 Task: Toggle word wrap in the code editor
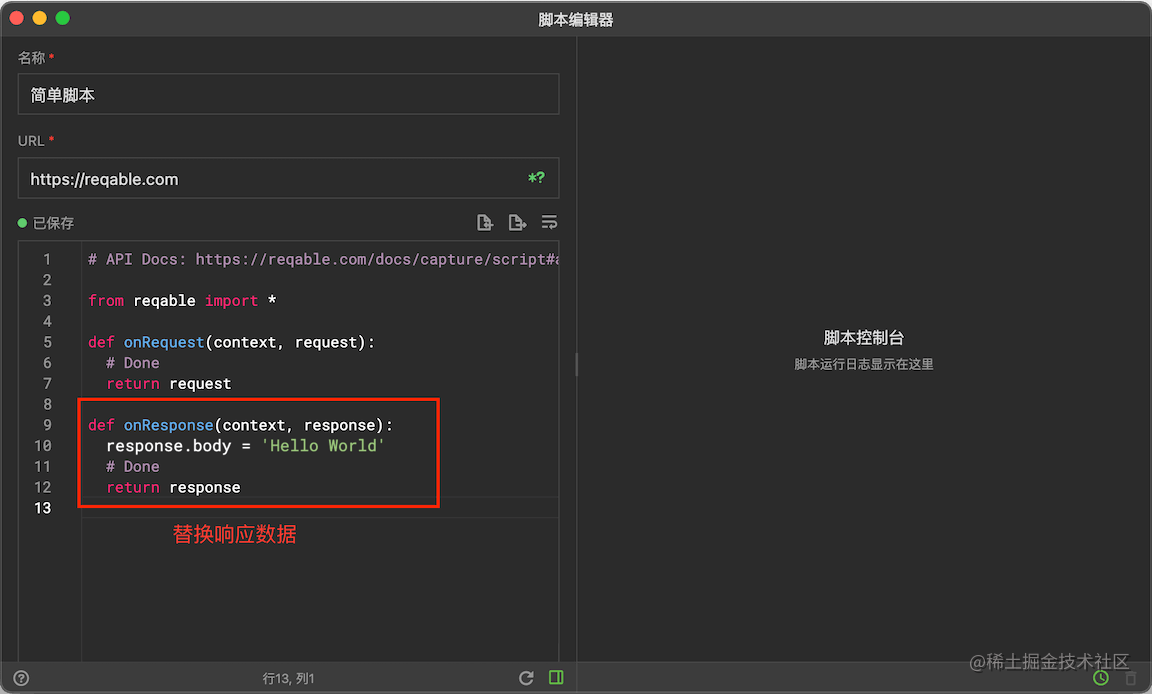(549, 222)
